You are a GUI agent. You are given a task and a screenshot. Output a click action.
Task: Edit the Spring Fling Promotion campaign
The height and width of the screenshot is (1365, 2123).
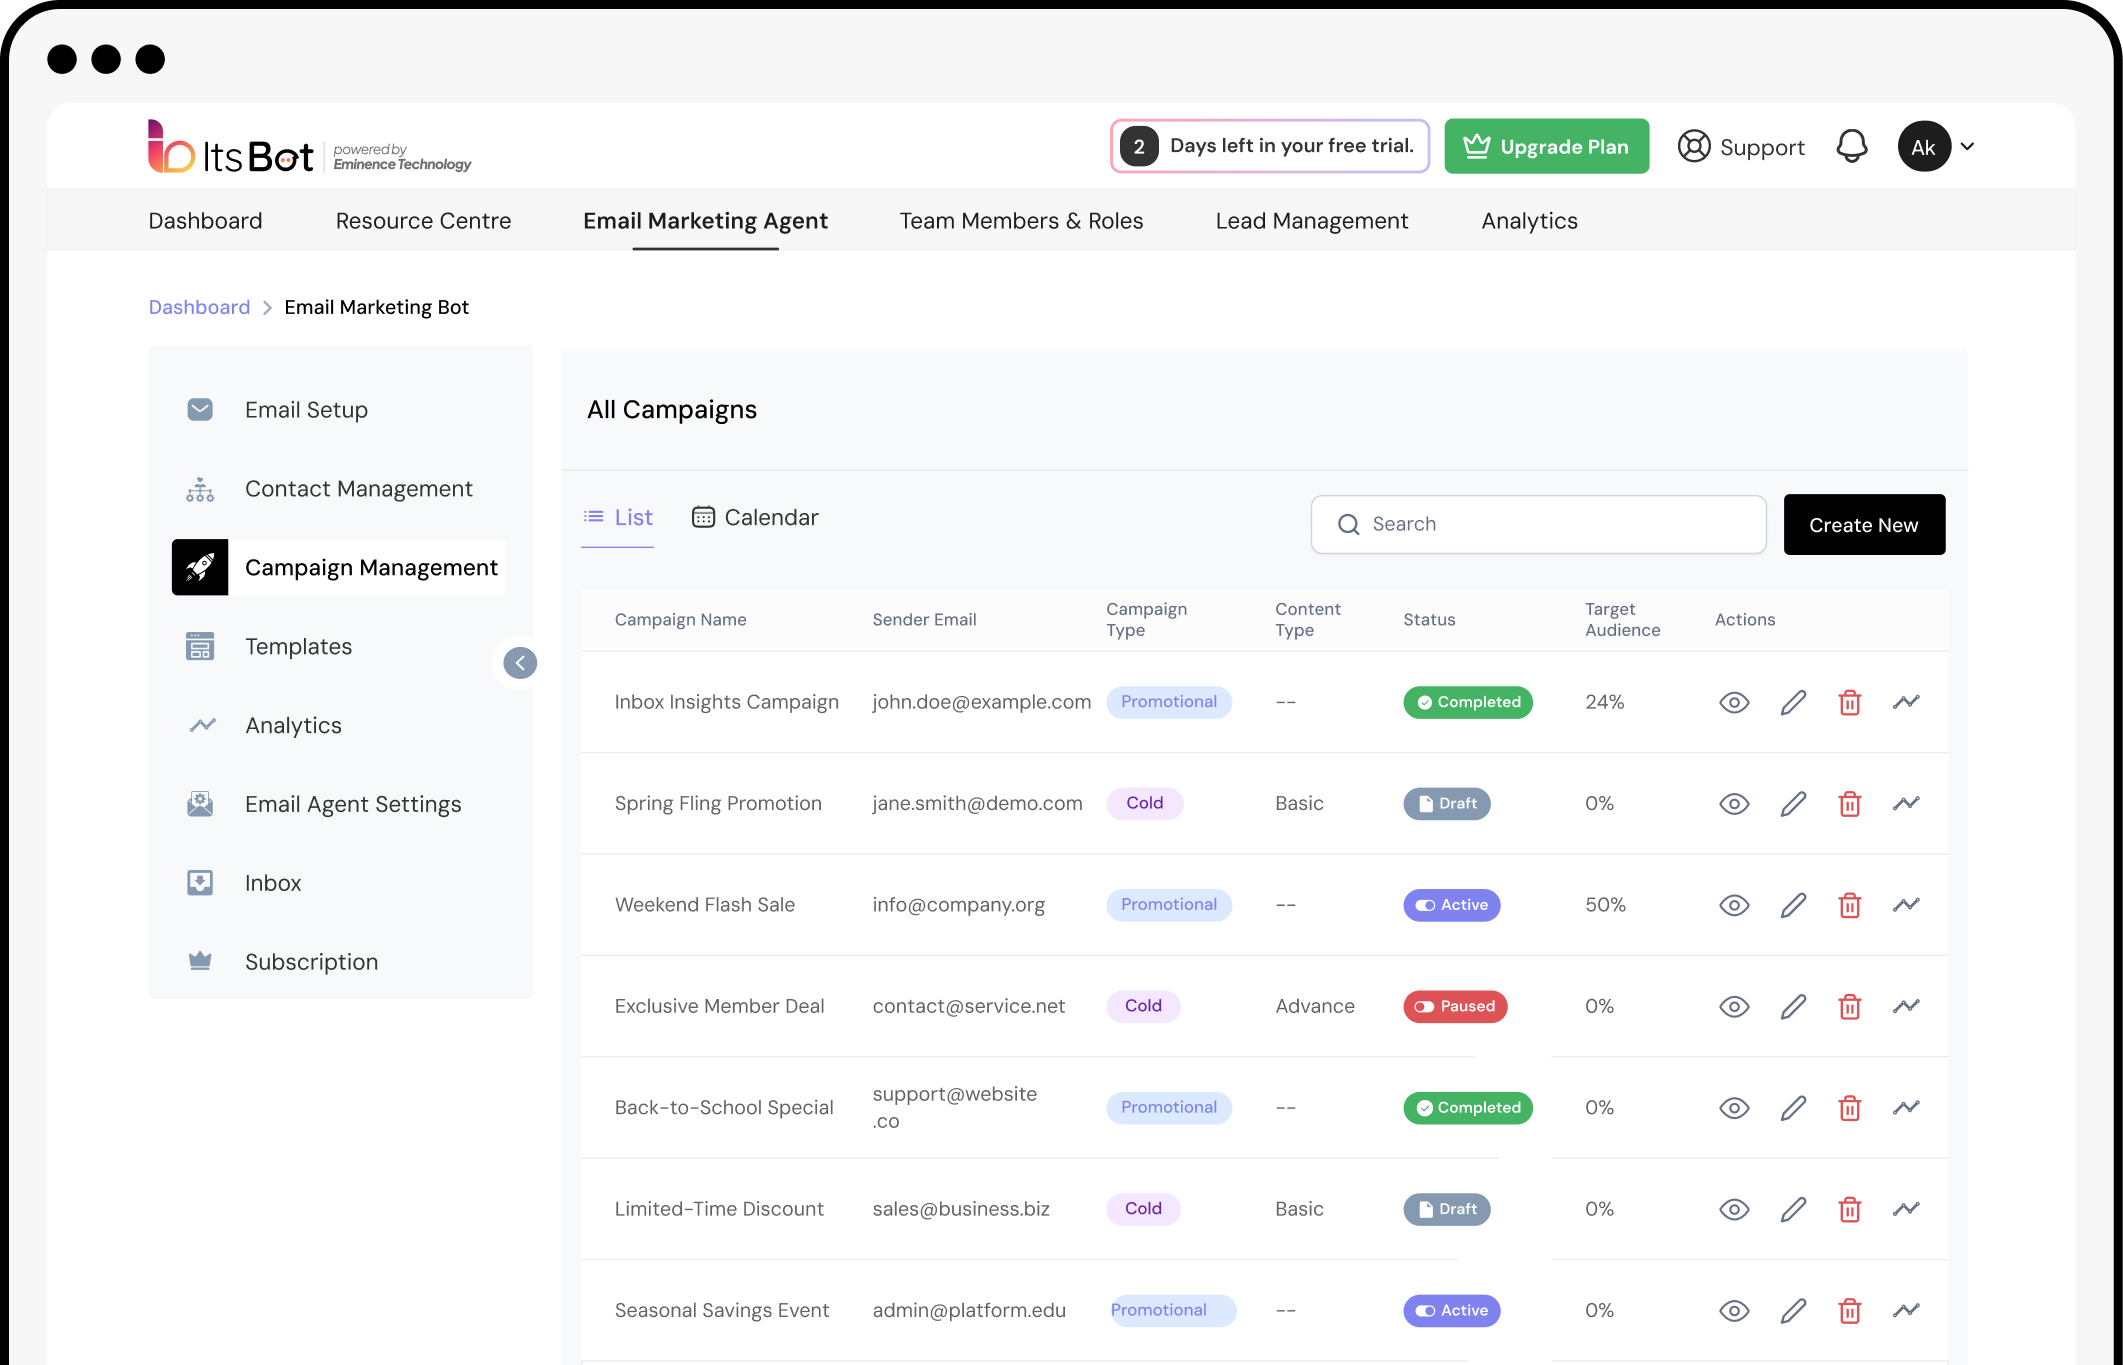pyautogui.click(x=1793, y=804)
